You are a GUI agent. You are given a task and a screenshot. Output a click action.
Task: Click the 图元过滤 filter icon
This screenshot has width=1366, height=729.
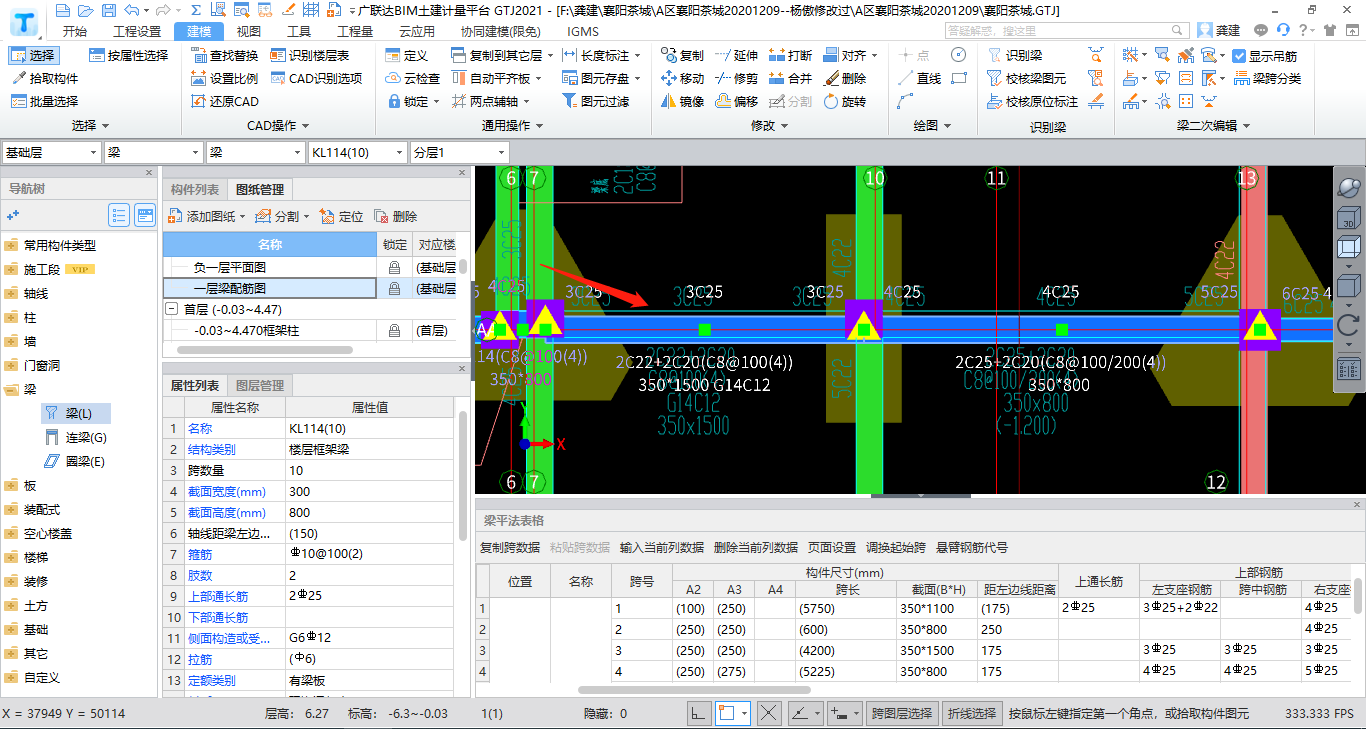click(570, 101)
